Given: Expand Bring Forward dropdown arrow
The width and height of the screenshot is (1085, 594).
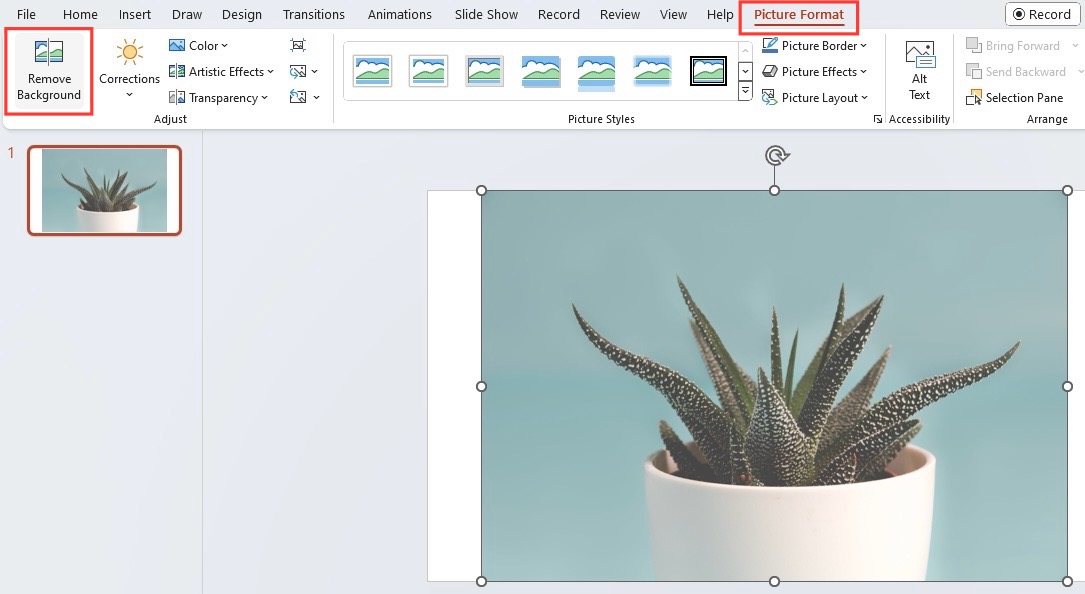Looking at the screenshot, I should coord(1075,46).
